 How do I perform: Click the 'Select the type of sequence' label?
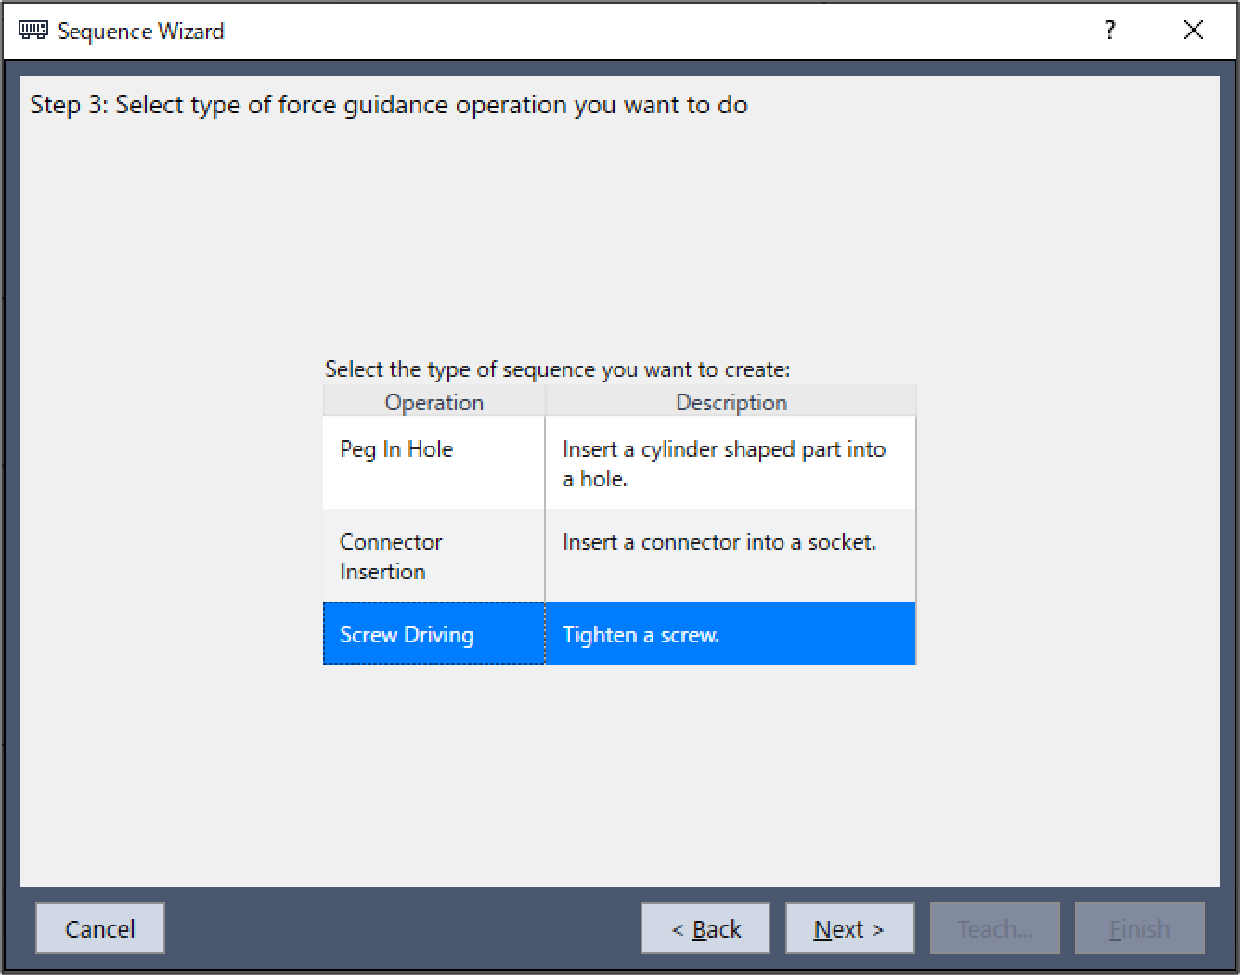pyautogui.click(x=557, y=369)
